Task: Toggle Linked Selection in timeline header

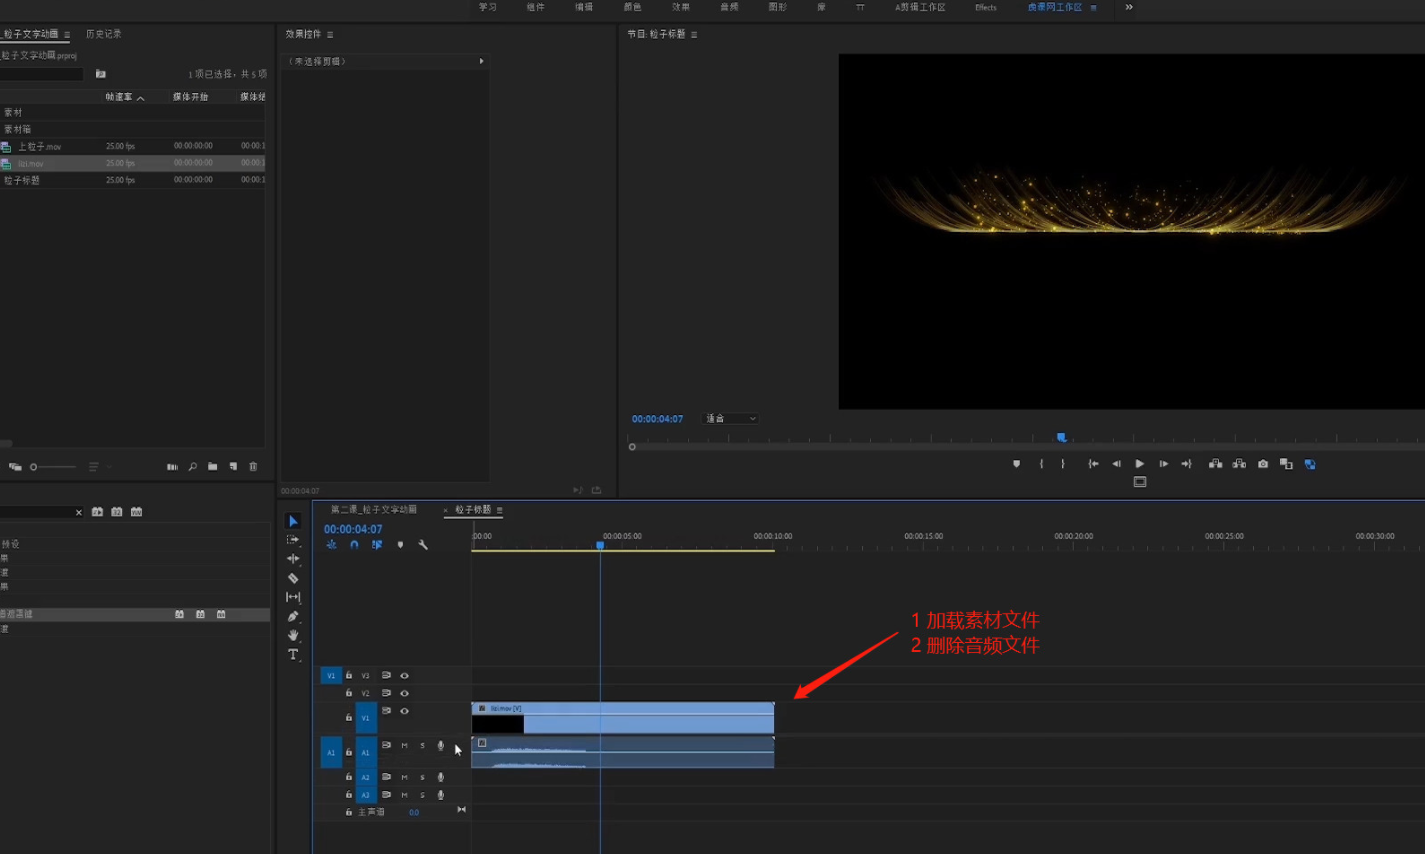Action: tap(377, 545)
